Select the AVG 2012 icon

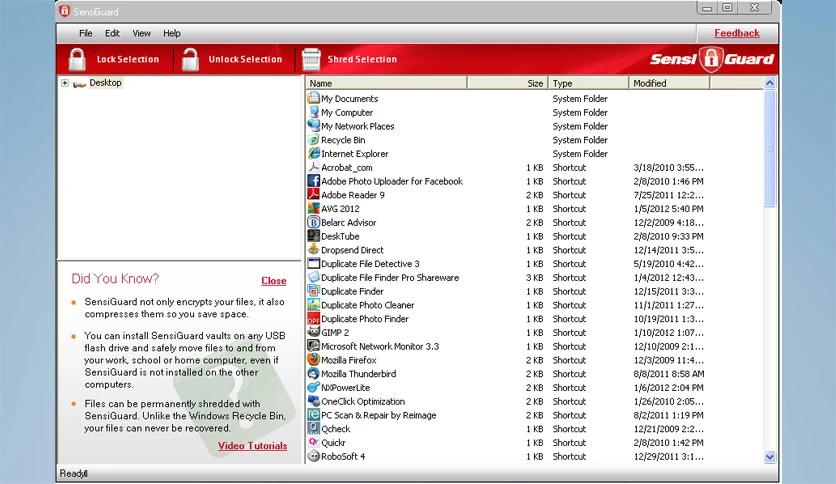314,208
